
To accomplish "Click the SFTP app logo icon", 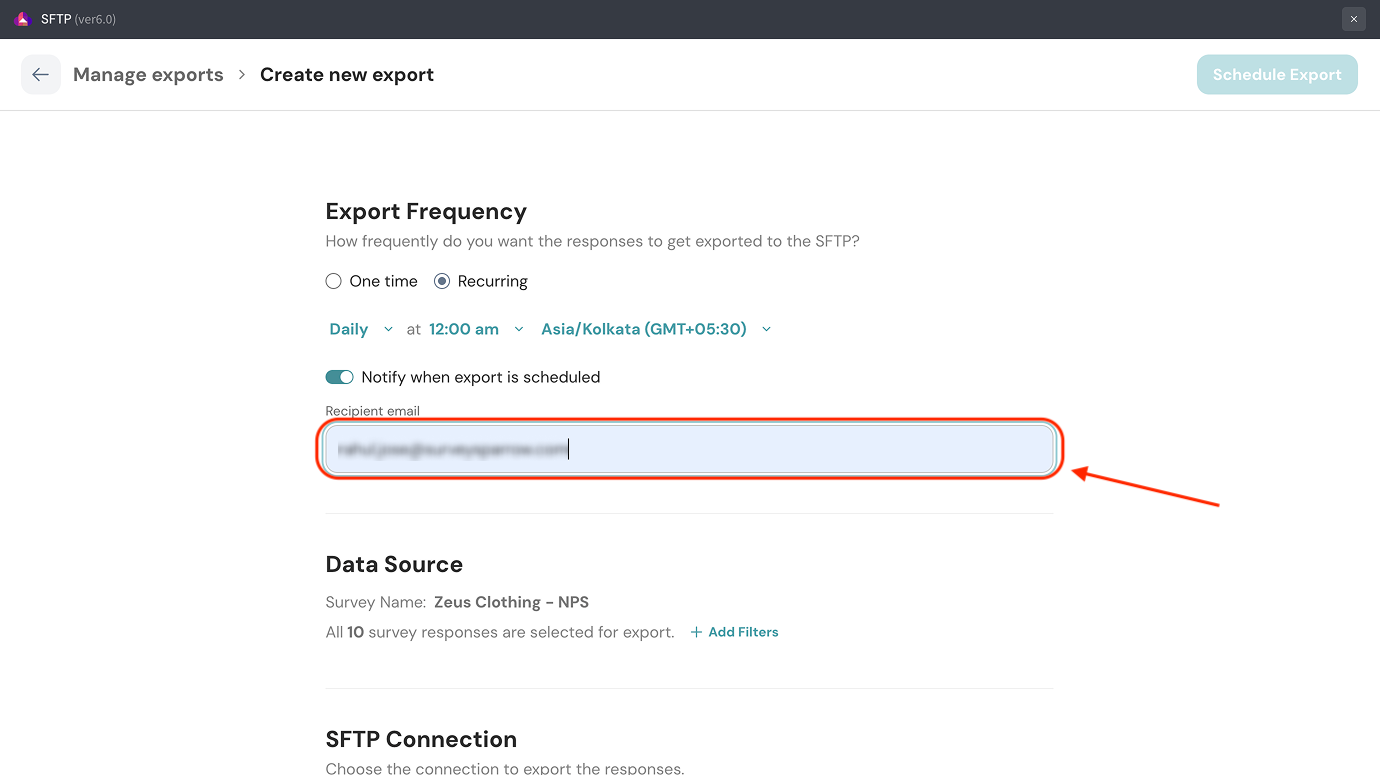I will (23, 19).
